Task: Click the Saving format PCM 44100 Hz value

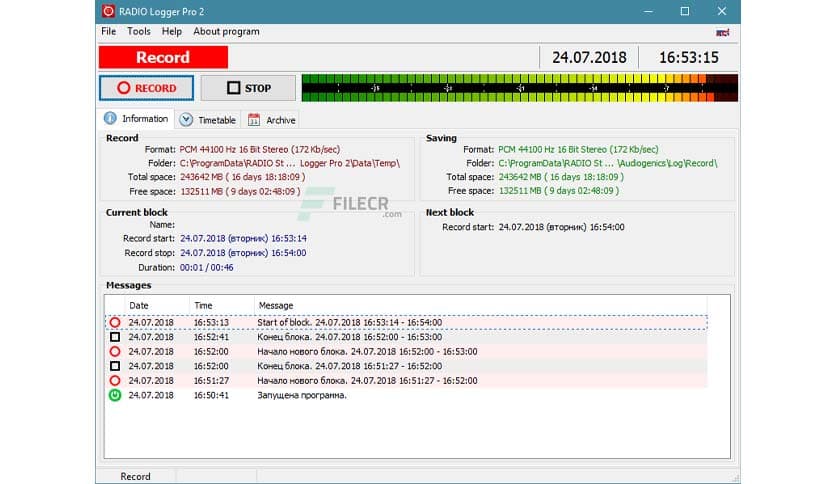Action: pyautogui.click(x=578, y=149)
